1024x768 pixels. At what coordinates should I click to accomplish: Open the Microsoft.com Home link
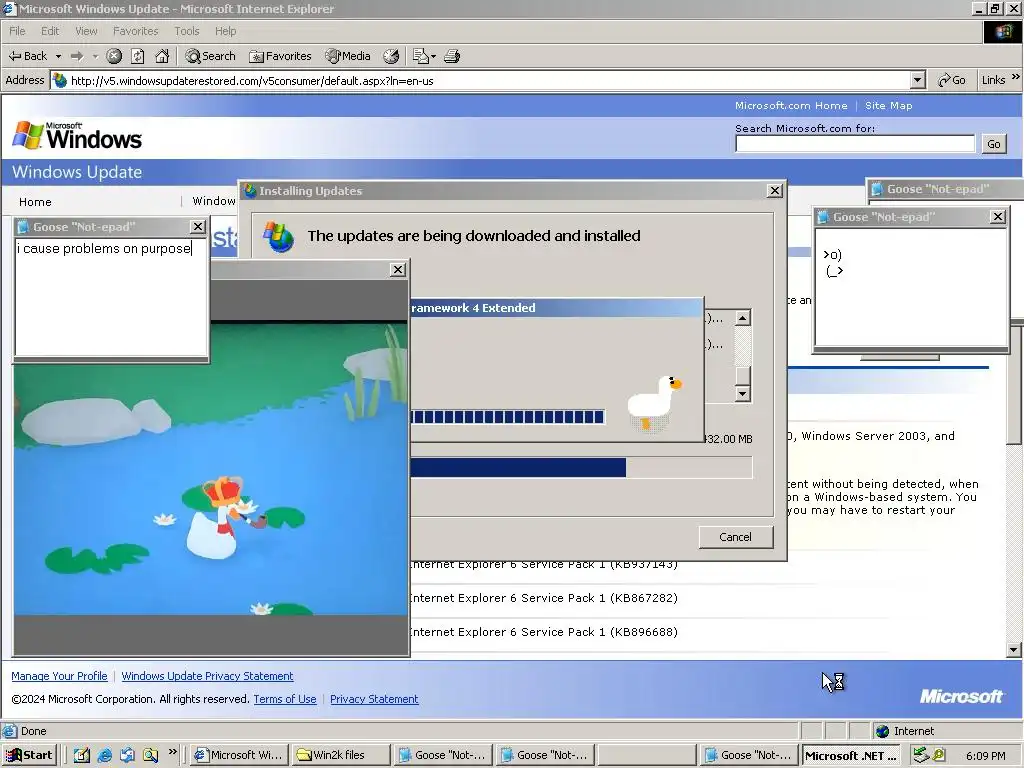pos(791,105)
